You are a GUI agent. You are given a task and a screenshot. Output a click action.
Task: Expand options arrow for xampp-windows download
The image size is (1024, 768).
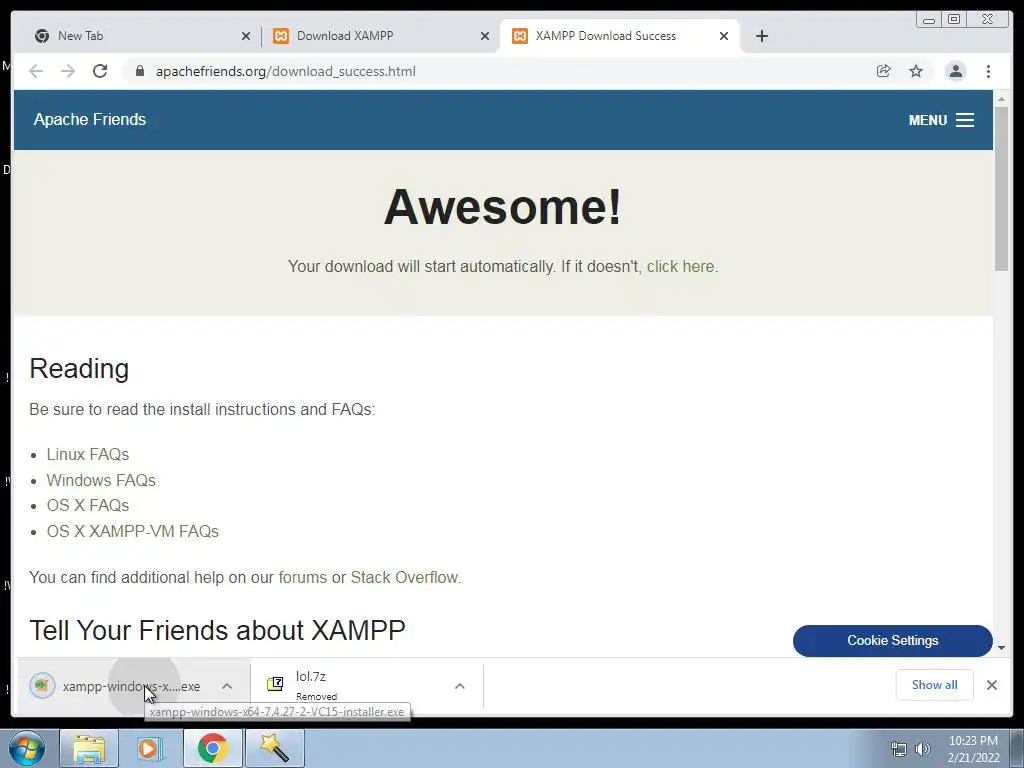(x=227, y=686)
